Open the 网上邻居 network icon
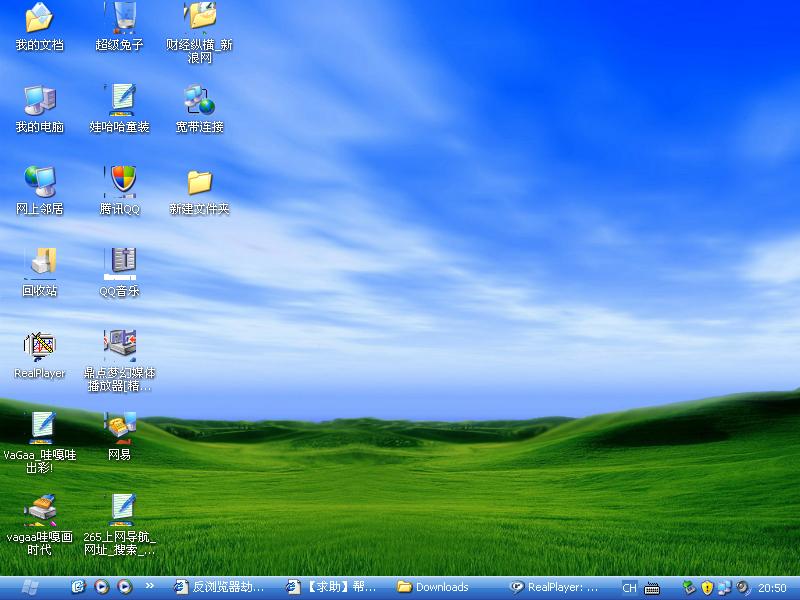800x600 pixels. [x=39, y=182]
